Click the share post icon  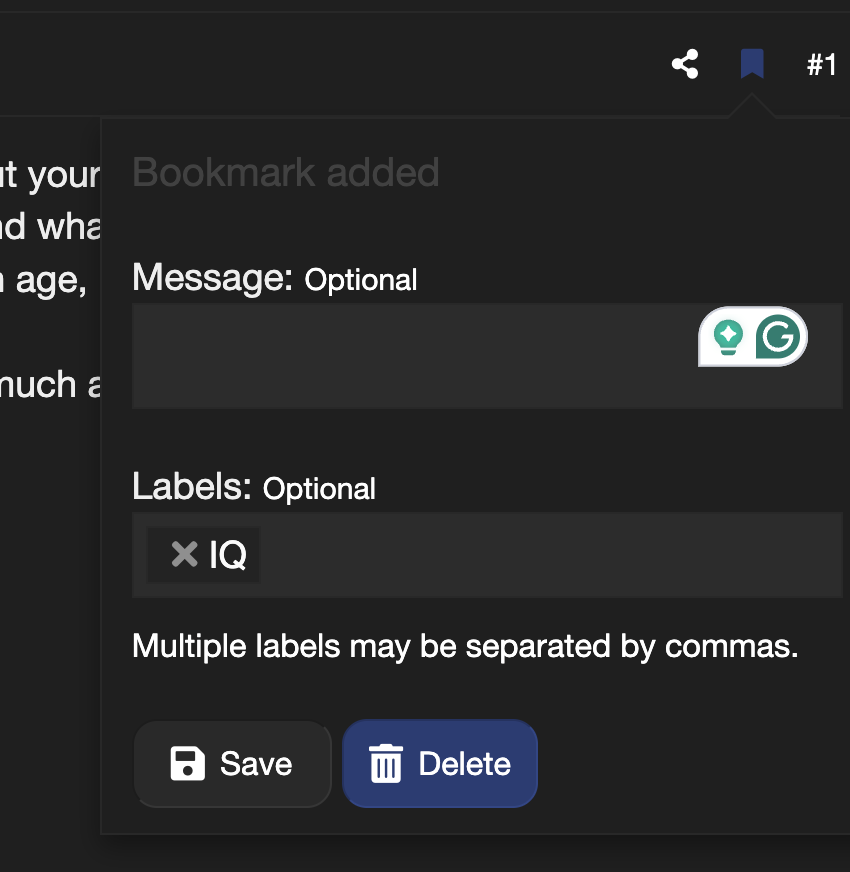685,66
